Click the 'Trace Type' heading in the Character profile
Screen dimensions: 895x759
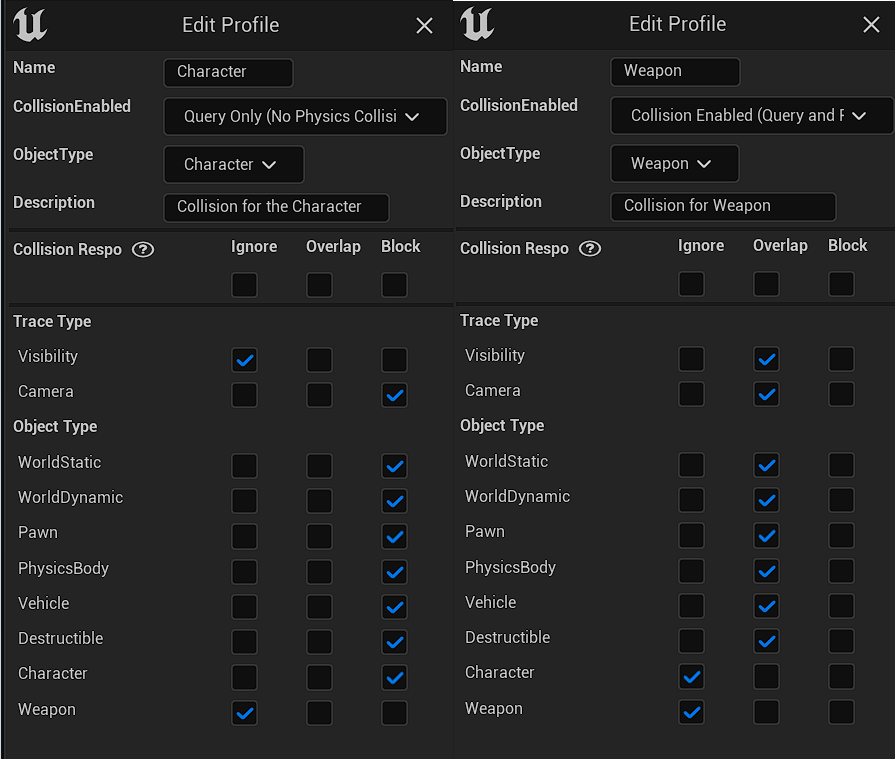pyautogui.click(x=52, y=322)
